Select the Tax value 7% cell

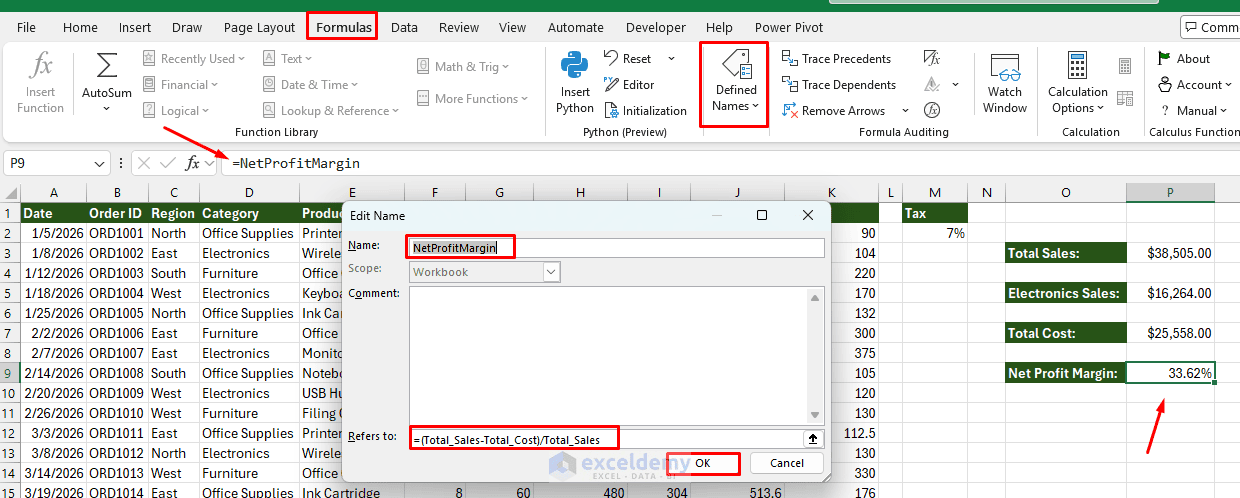pyautogui.click(x=935, y=233)
